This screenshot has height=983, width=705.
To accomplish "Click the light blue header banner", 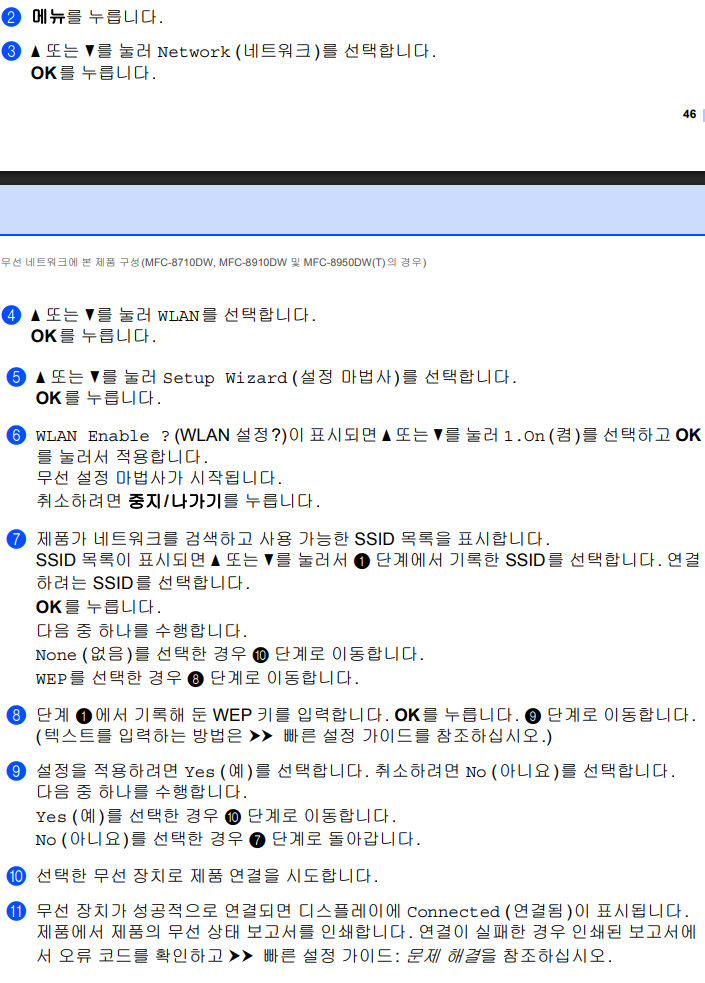I will coord(352,210).
